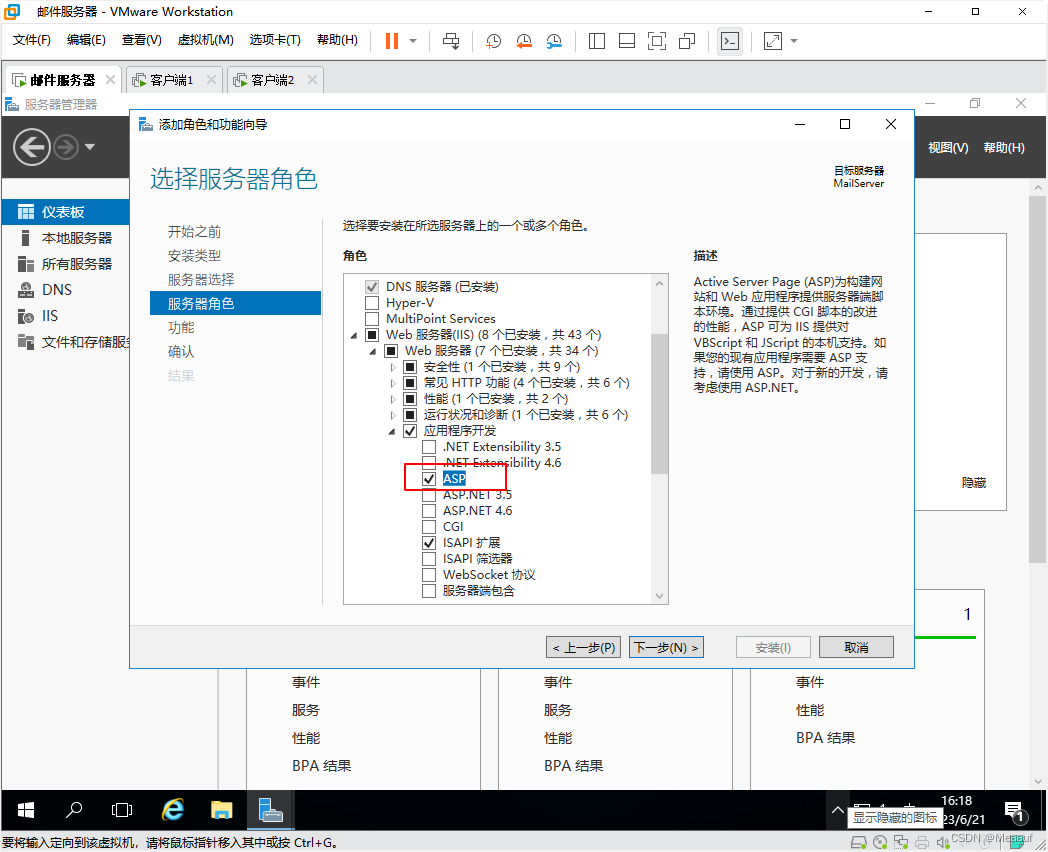Collapse the Web 服务器(IIS) tree node
Viewport: 1048px width, 852px height.
coord(354,335)
